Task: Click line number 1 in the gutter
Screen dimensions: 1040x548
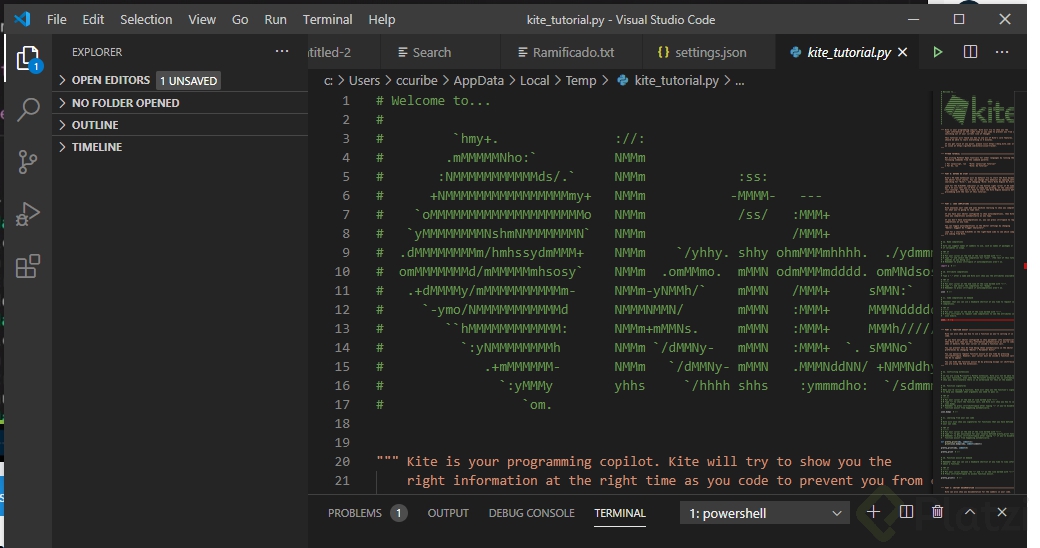Action: [346, 101]
